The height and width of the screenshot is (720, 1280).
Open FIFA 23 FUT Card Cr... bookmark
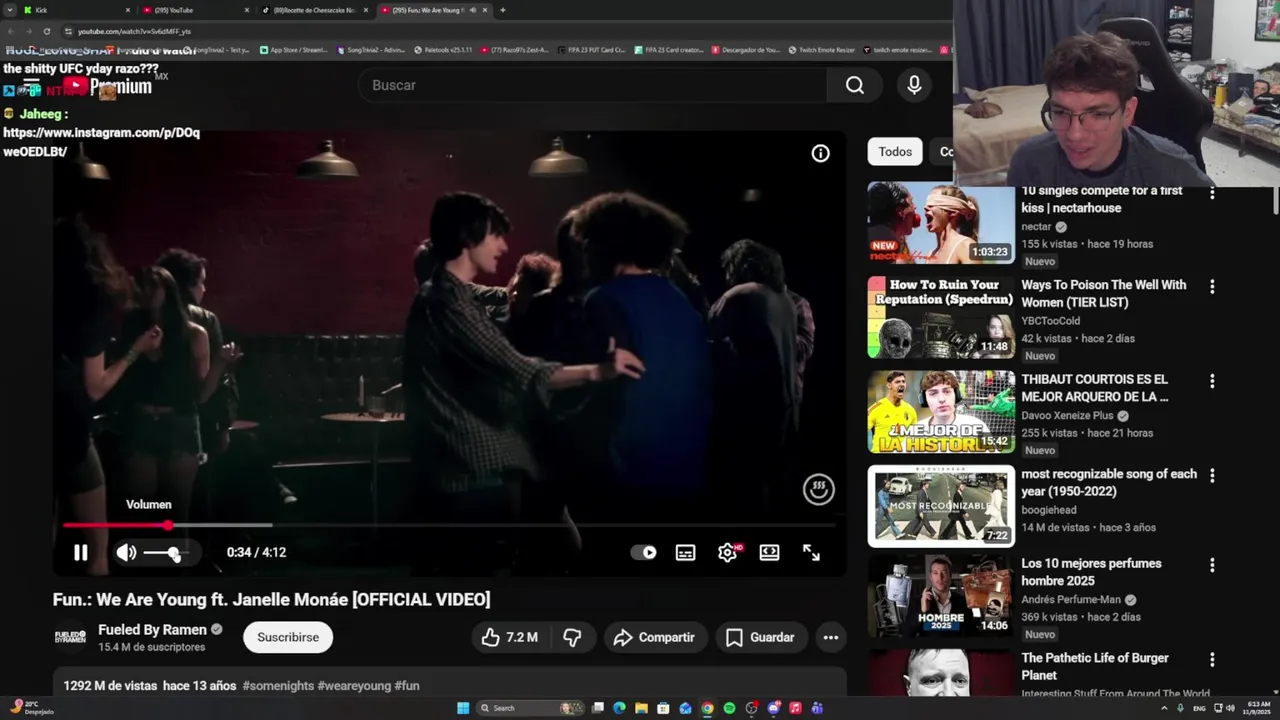[592, 50]
